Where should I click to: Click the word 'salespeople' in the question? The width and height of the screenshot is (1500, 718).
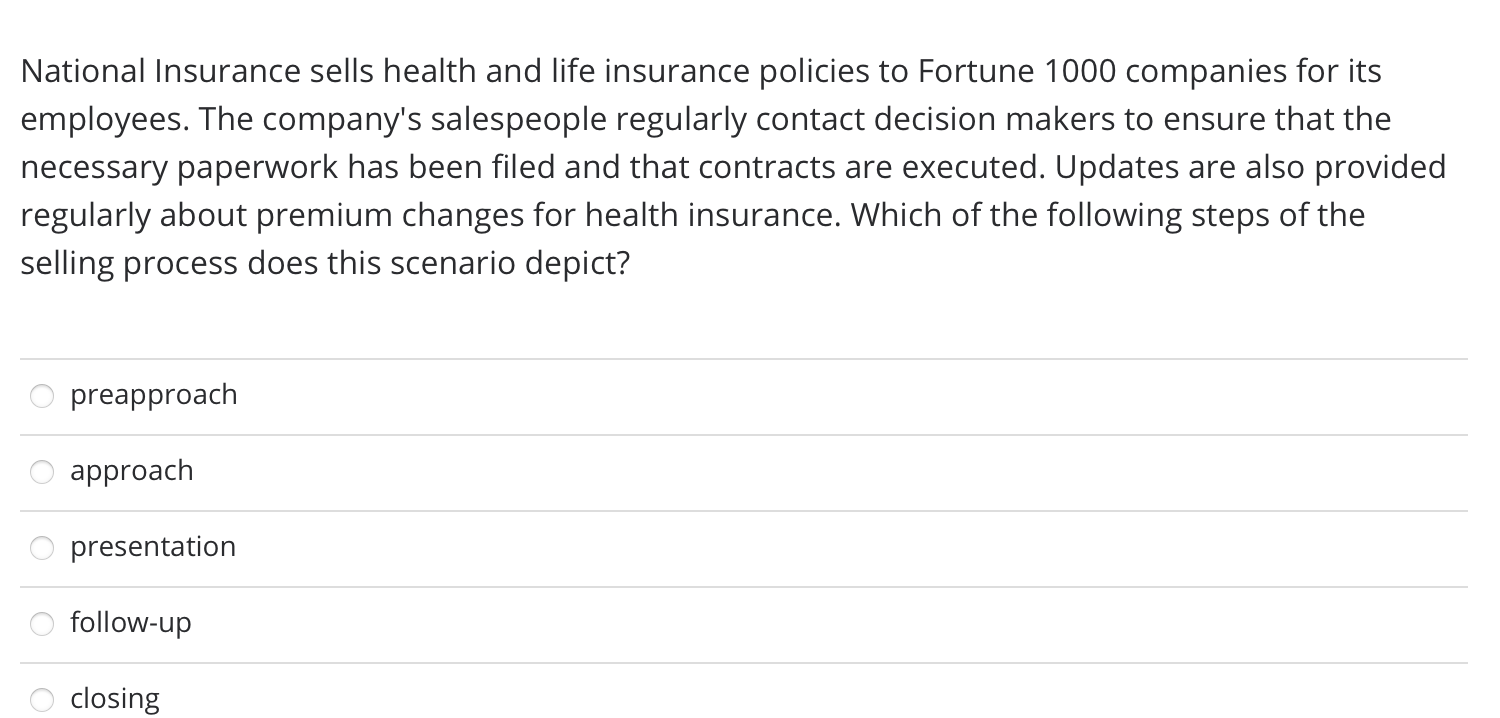click(x=519, y=120)
